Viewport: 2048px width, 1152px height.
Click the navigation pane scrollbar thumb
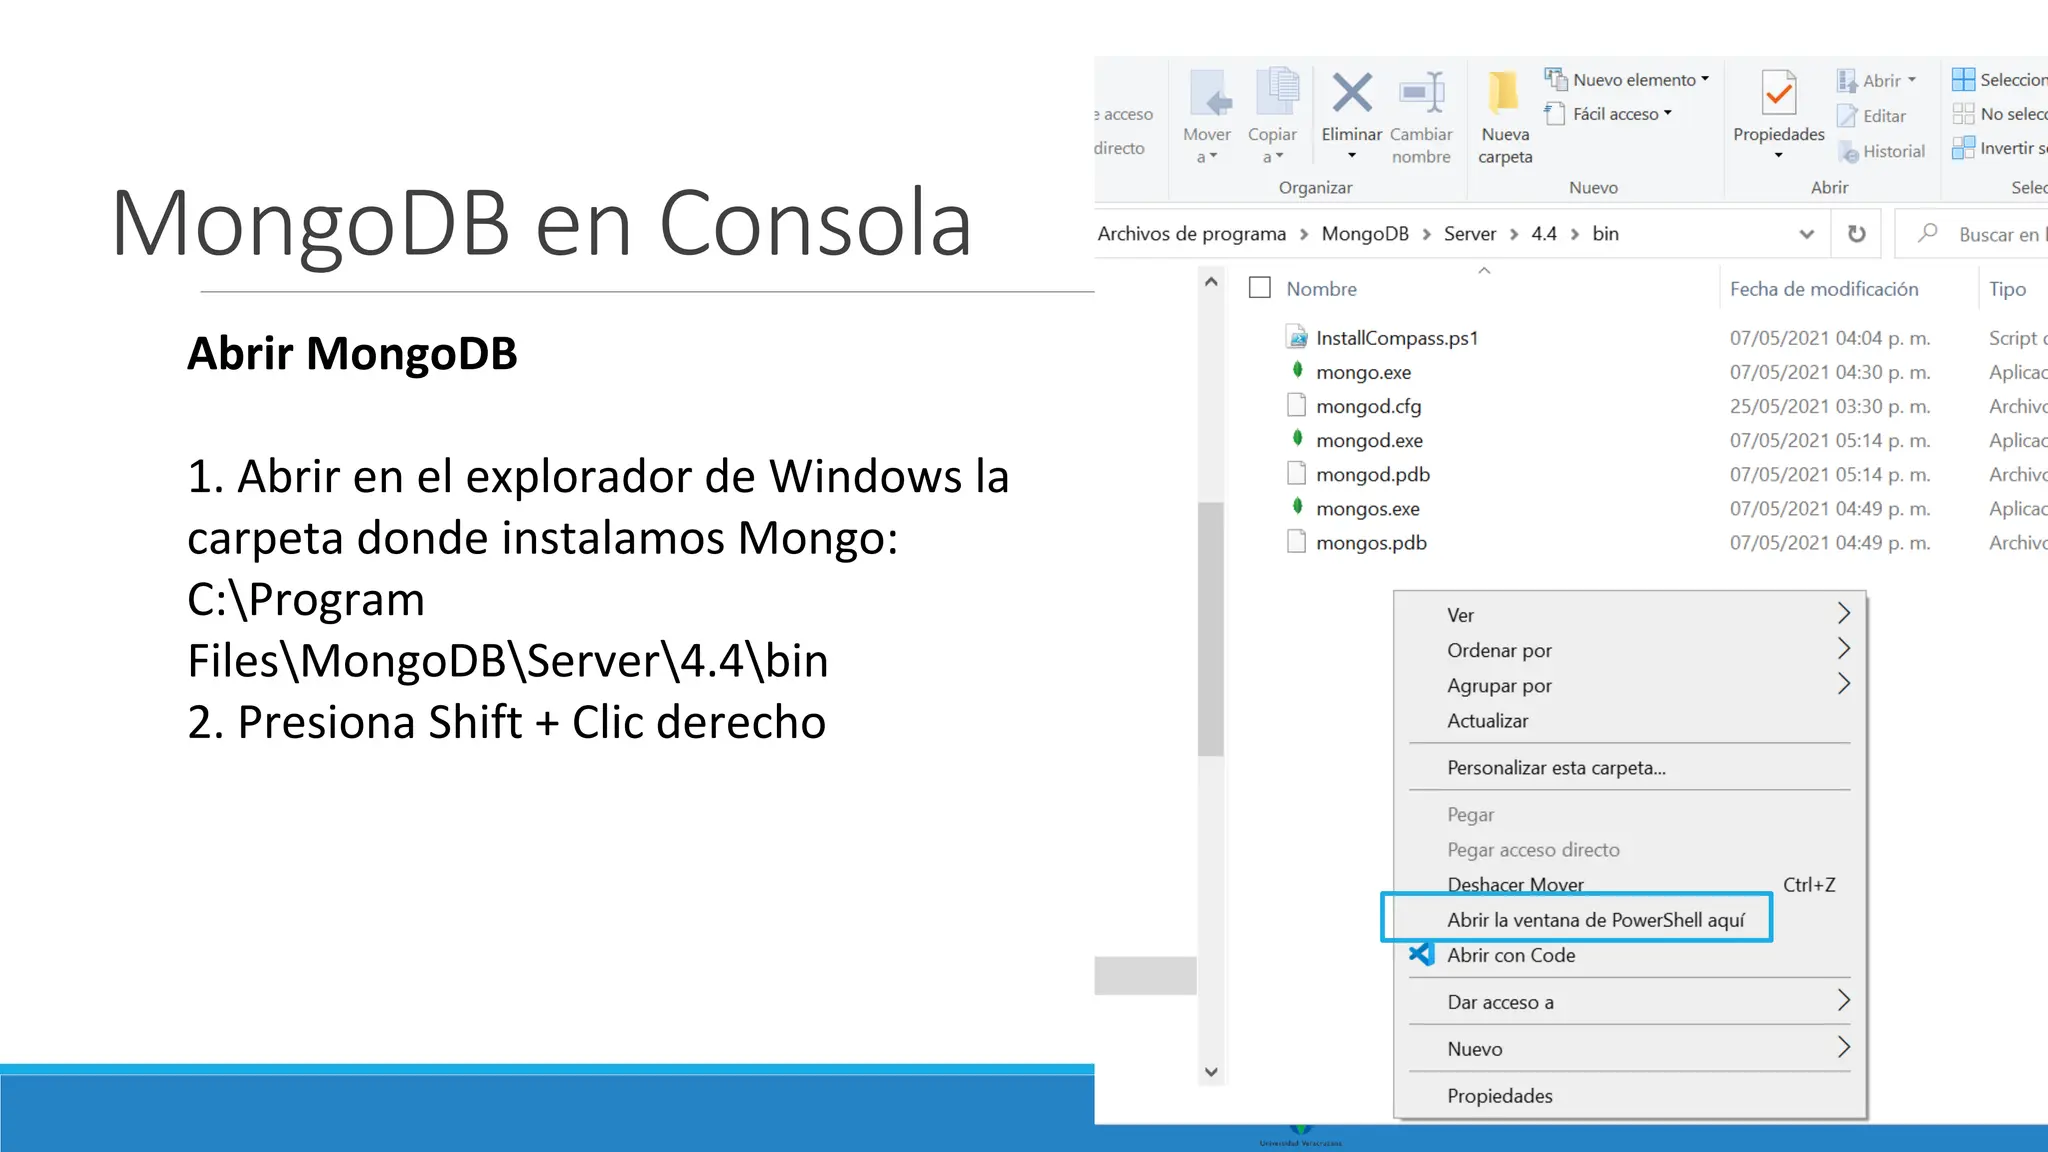(x=1211, y=629)
